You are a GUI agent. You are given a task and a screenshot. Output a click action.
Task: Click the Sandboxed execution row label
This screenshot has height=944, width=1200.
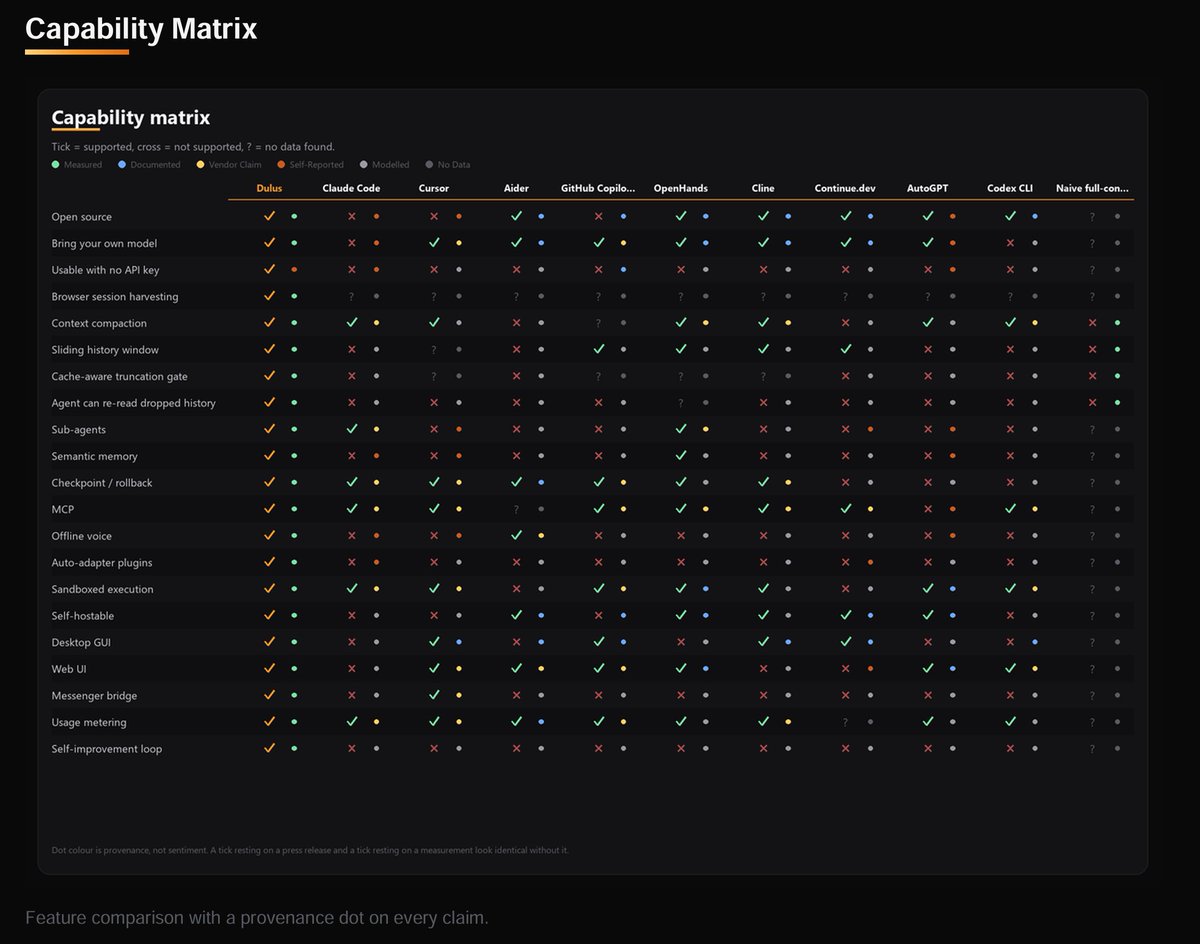(x=103, y=589)
